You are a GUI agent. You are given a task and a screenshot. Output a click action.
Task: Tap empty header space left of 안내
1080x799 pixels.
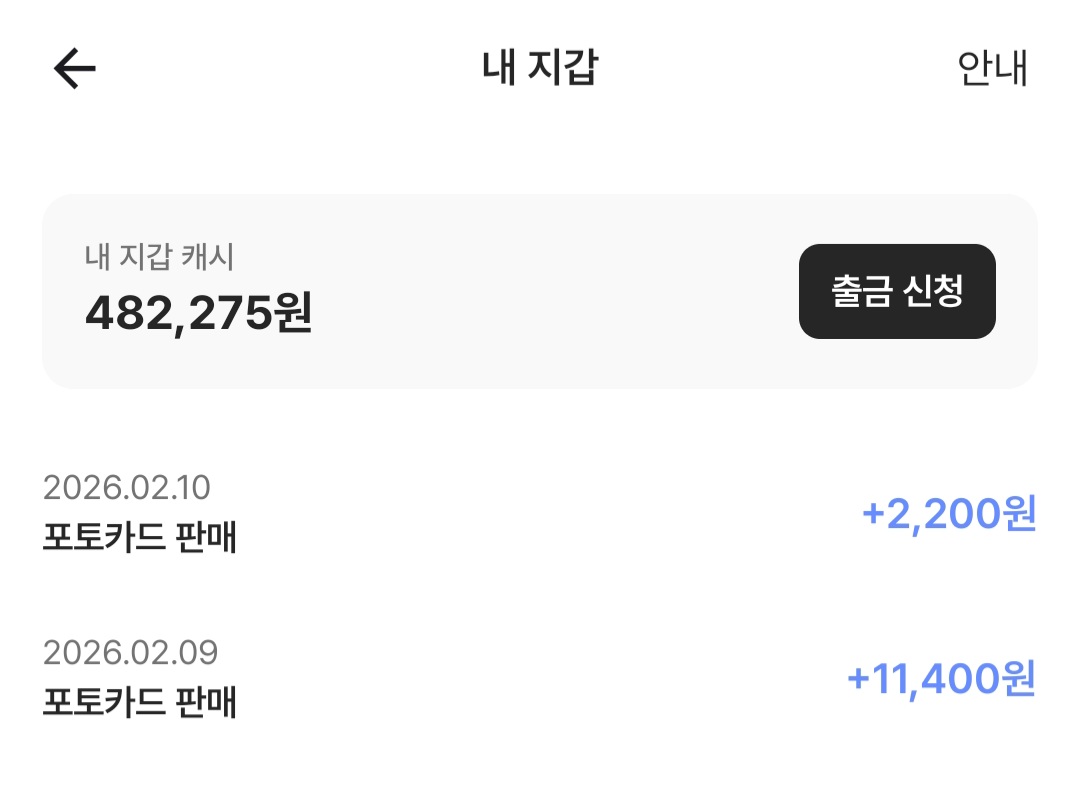pyautogui.click(x=800, y=69)
